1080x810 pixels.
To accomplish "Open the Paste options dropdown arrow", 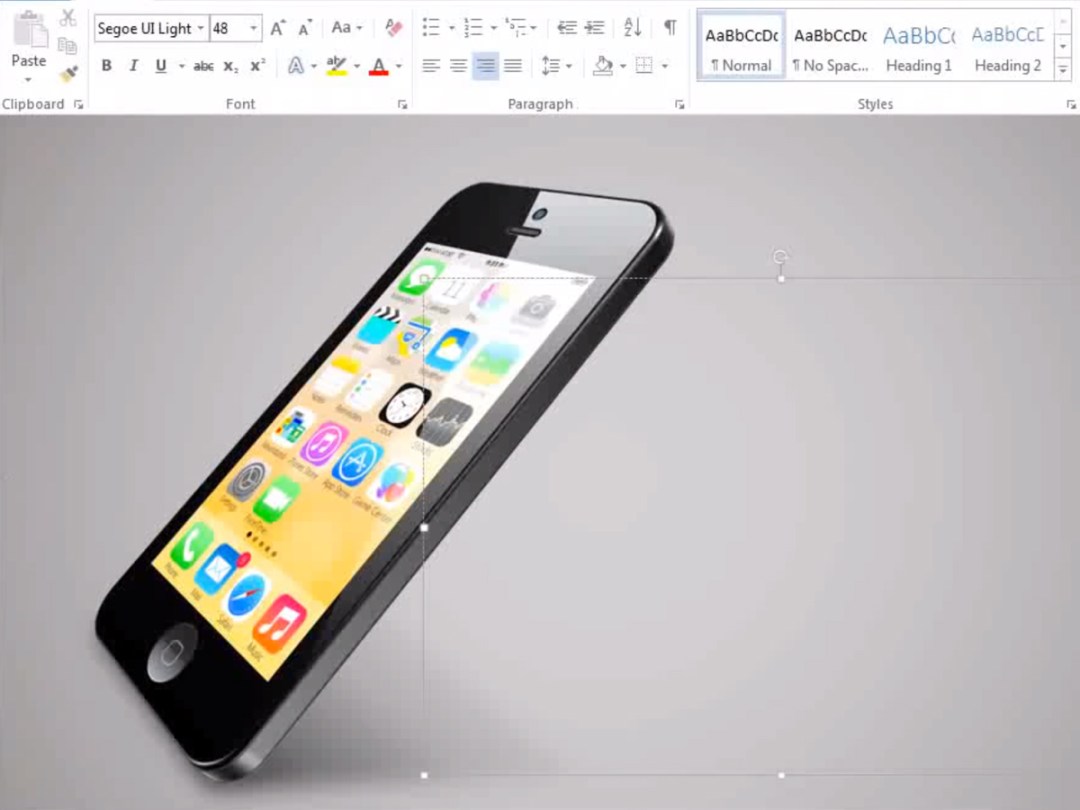I will coord(28,80).
